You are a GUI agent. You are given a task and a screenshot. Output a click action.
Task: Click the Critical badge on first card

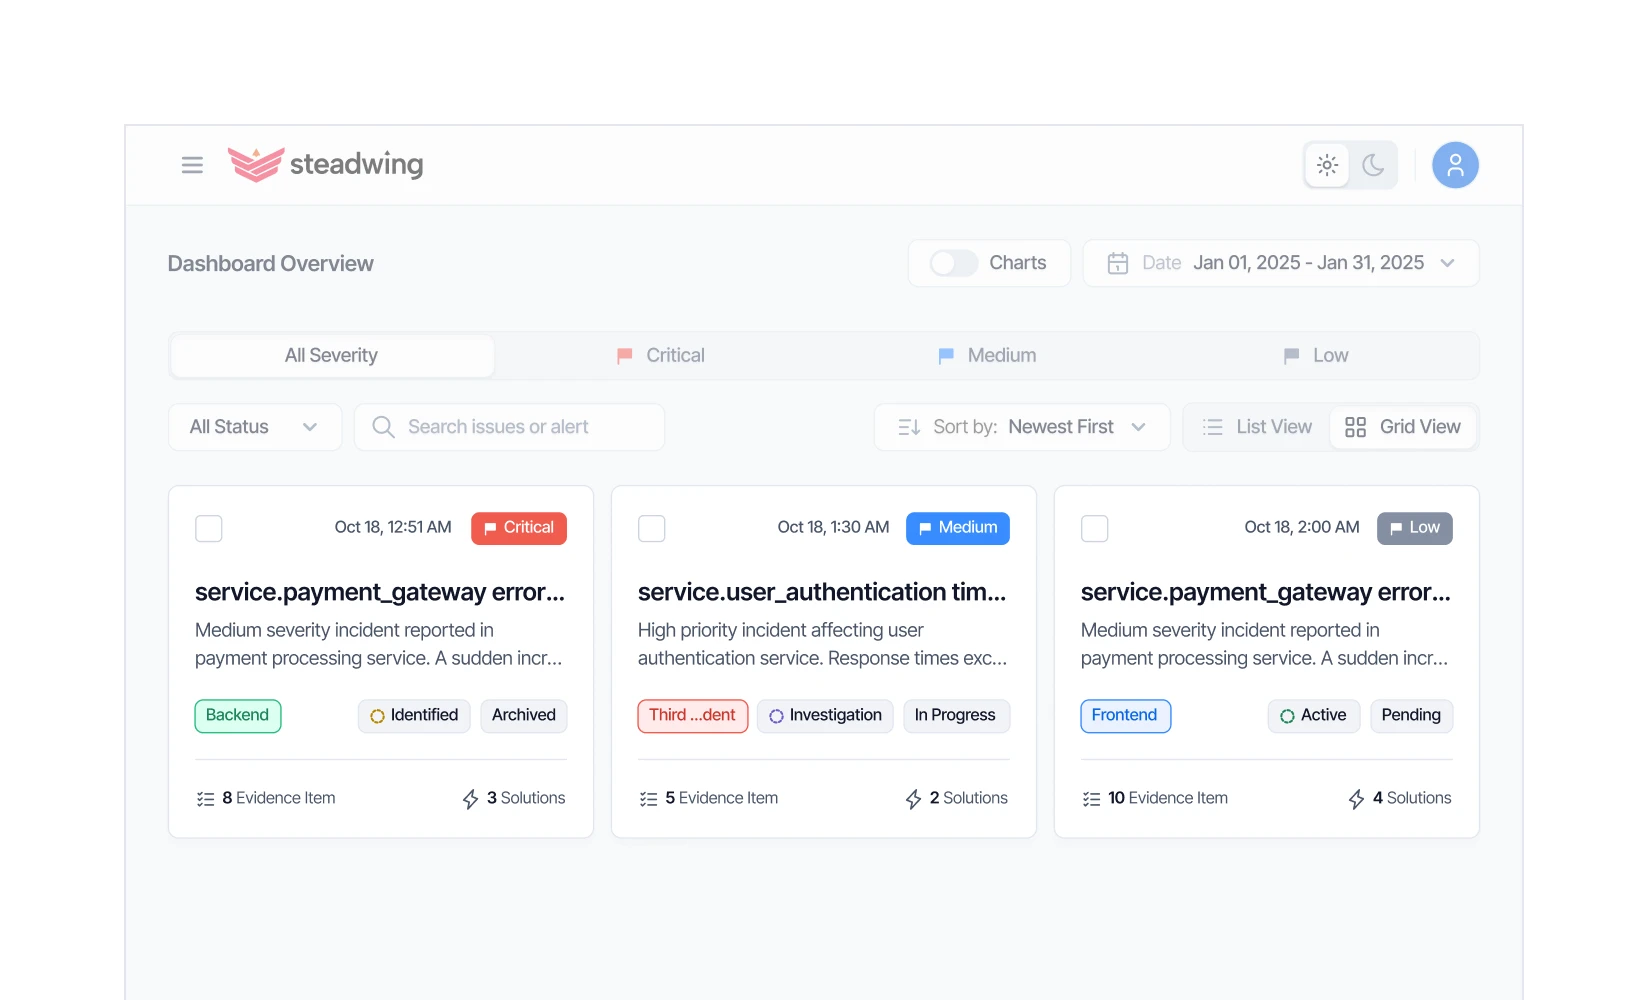point(519,528)
